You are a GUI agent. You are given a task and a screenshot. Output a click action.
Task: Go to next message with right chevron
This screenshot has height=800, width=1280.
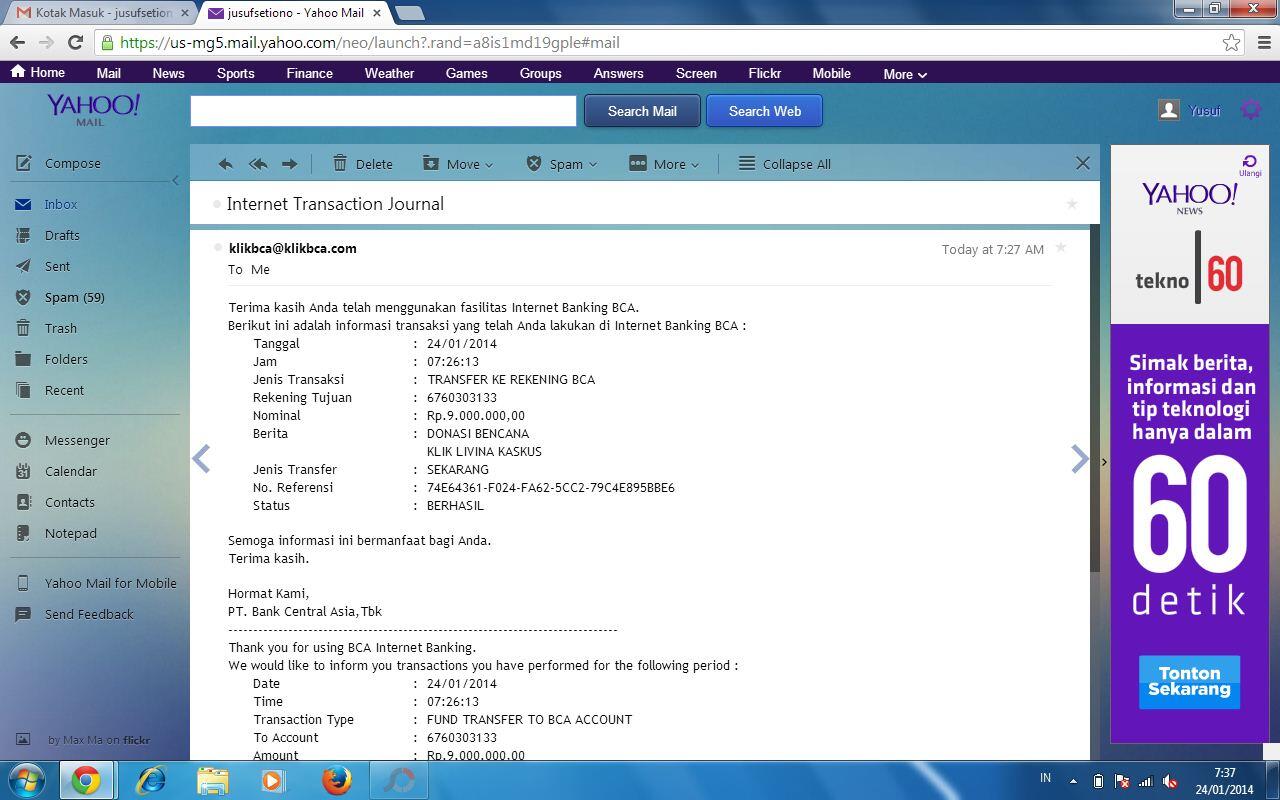point(1079,459)
